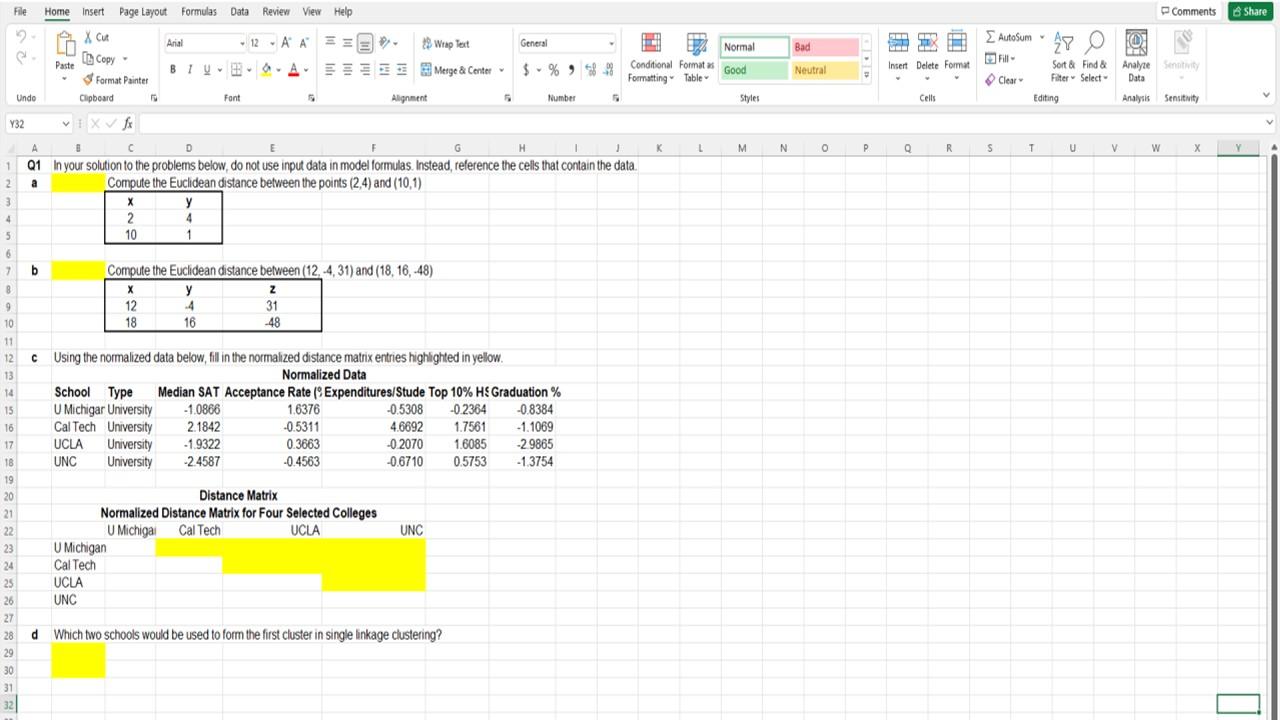Click the Increase Decimal icon
The width and height of the screenshot is (1280, 720).
pyautogui.click(x=588, y=70)
